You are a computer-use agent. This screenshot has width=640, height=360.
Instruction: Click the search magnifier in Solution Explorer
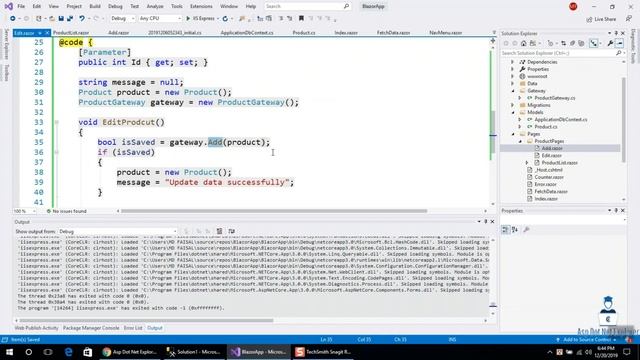(619, 53)
